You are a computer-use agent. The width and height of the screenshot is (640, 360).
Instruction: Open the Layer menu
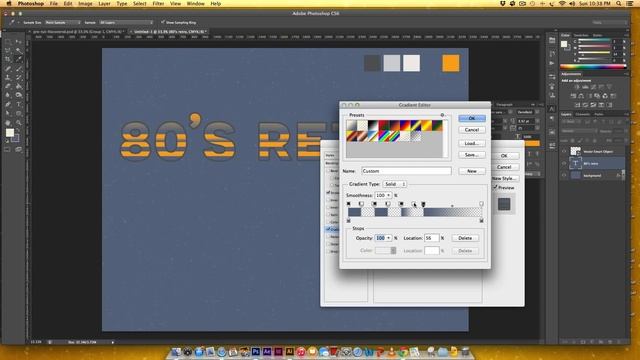(104, 4)
